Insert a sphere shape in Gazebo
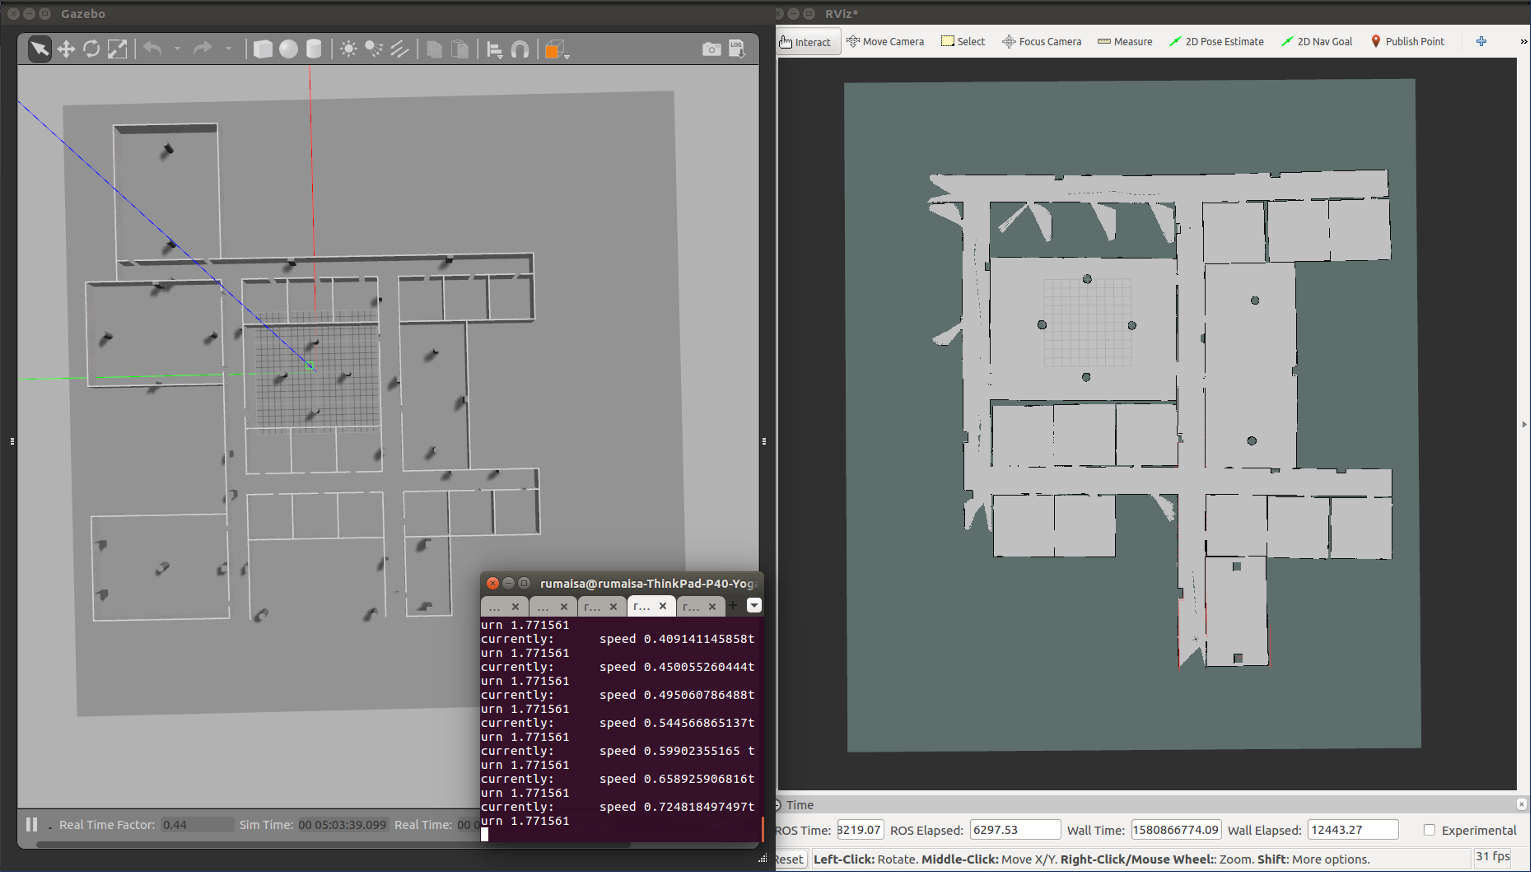1531x872 pixels. point(288,49)
